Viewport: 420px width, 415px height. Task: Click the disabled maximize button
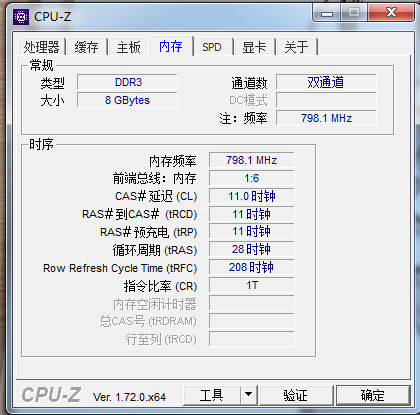(x=354, y=13)
